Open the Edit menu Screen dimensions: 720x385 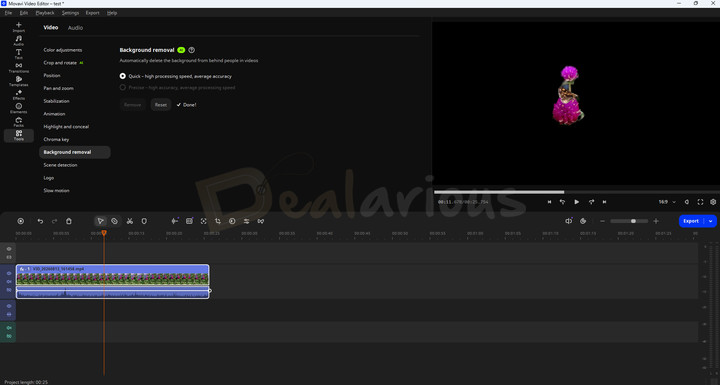click(x=24, y=13)
